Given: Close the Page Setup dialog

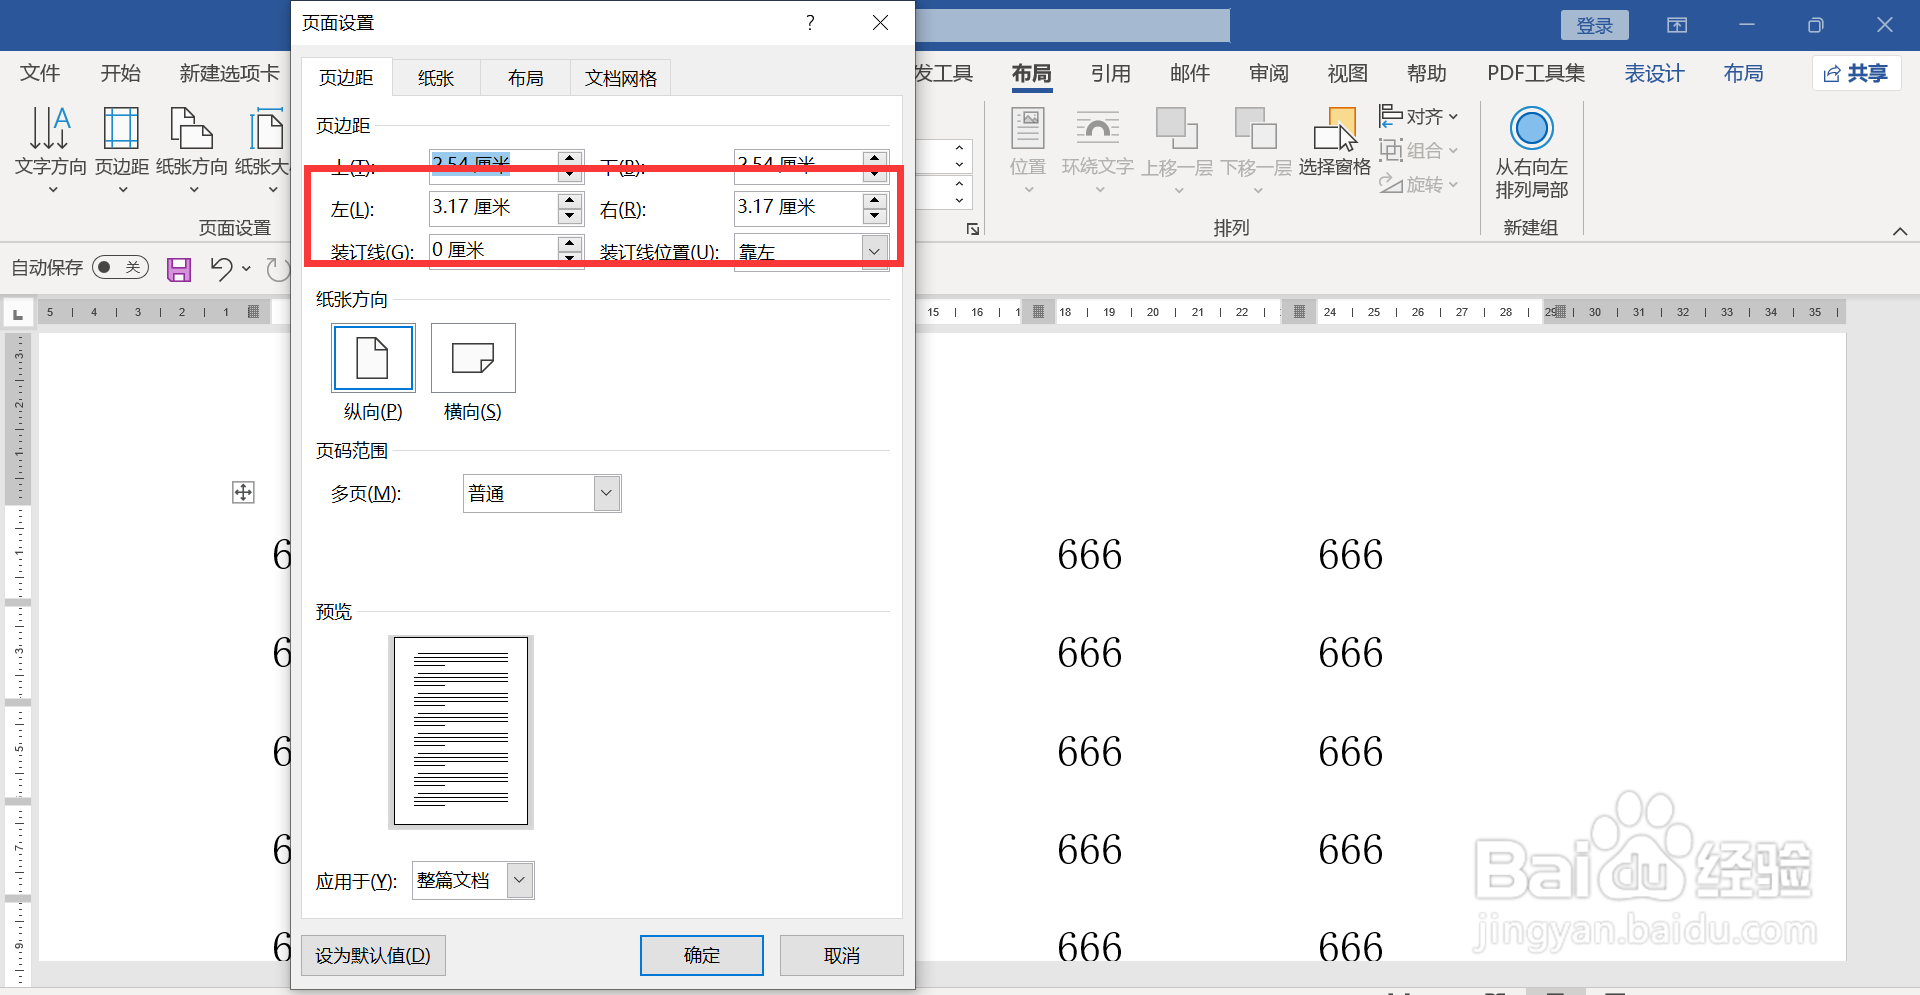Looking at the screenshot, I should 880,22.
